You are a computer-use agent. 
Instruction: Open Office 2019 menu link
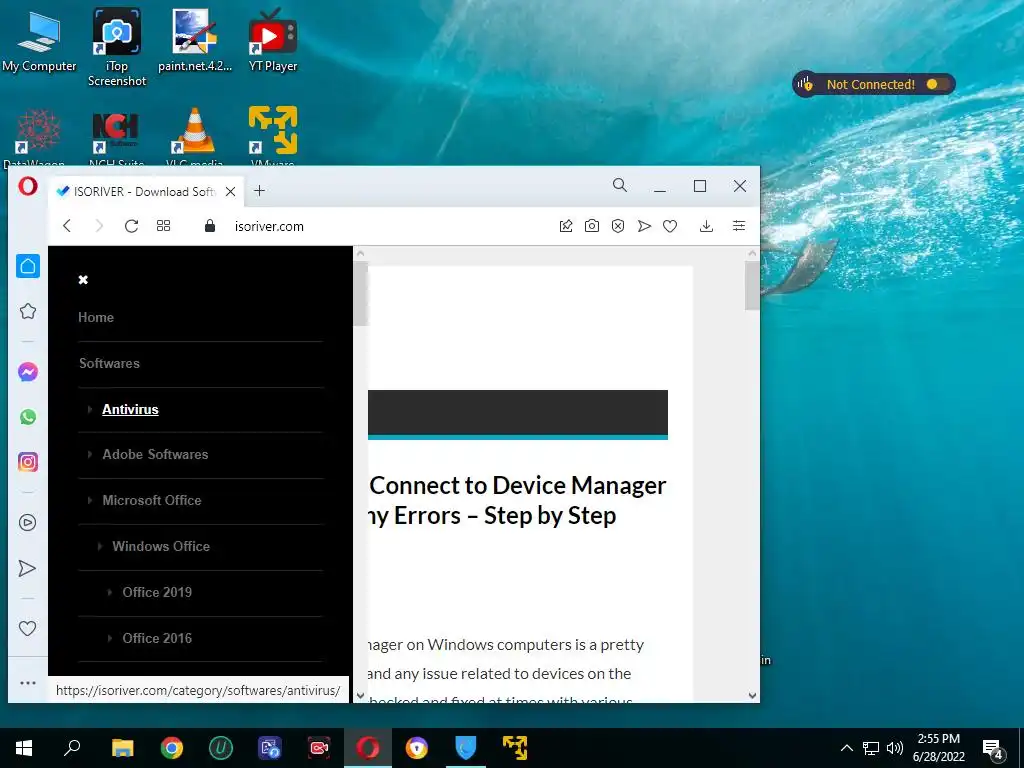tap(157, 592)
